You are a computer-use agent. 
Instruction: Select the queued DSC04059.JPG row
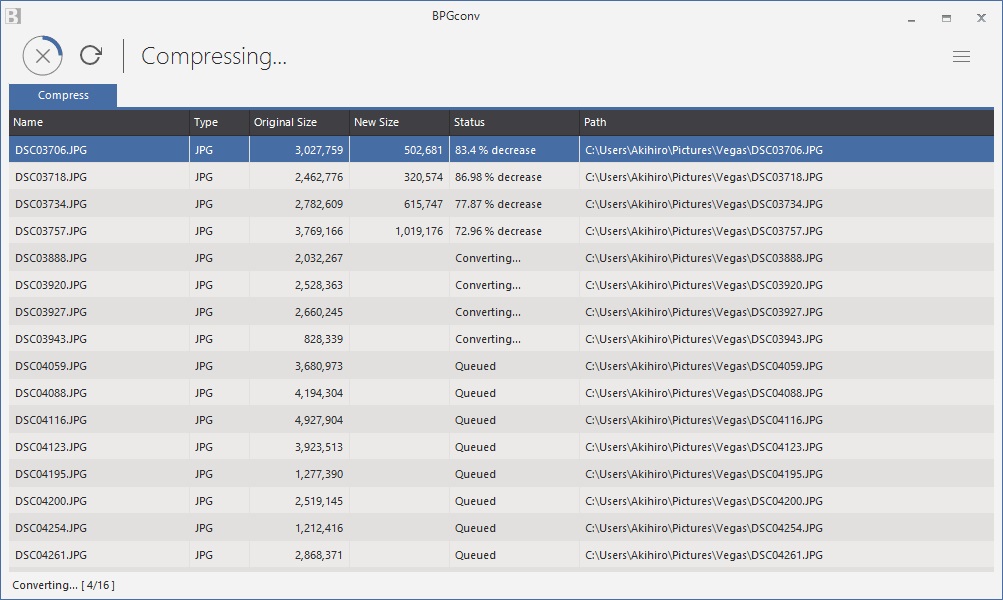pos(51,366)
